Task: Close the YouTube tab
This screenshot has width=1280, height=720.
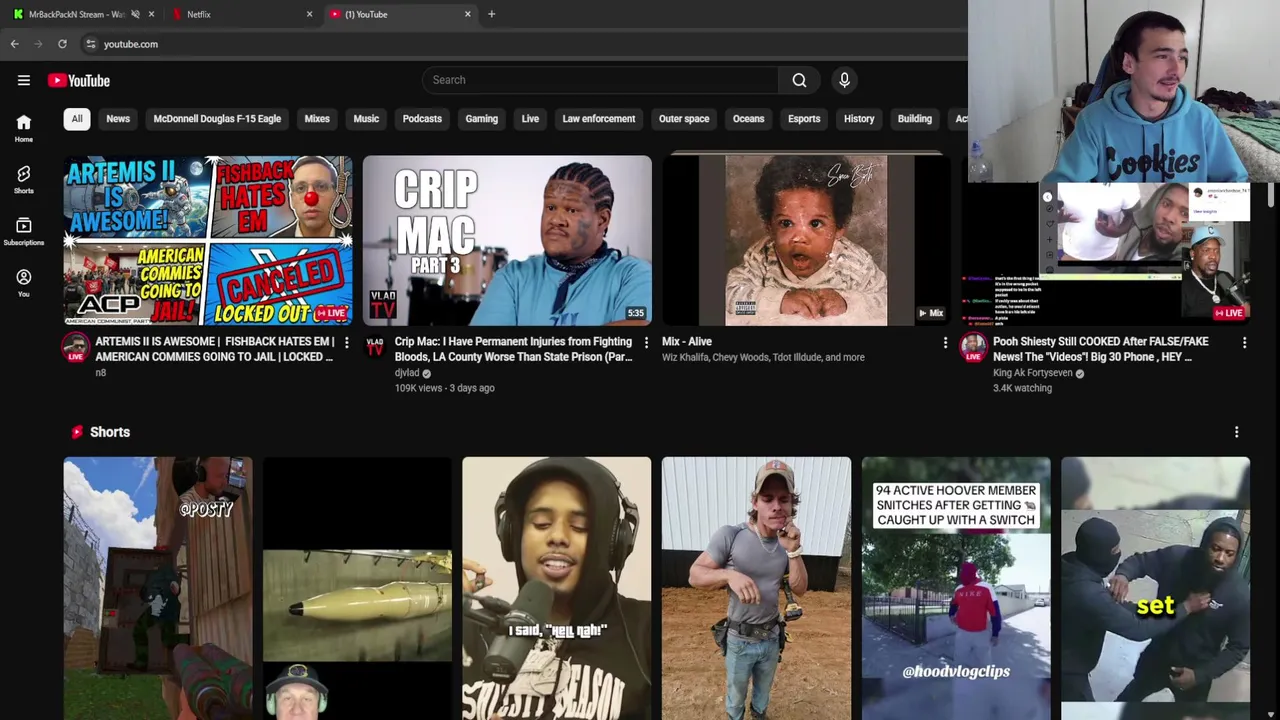Action: click(467, 14)
